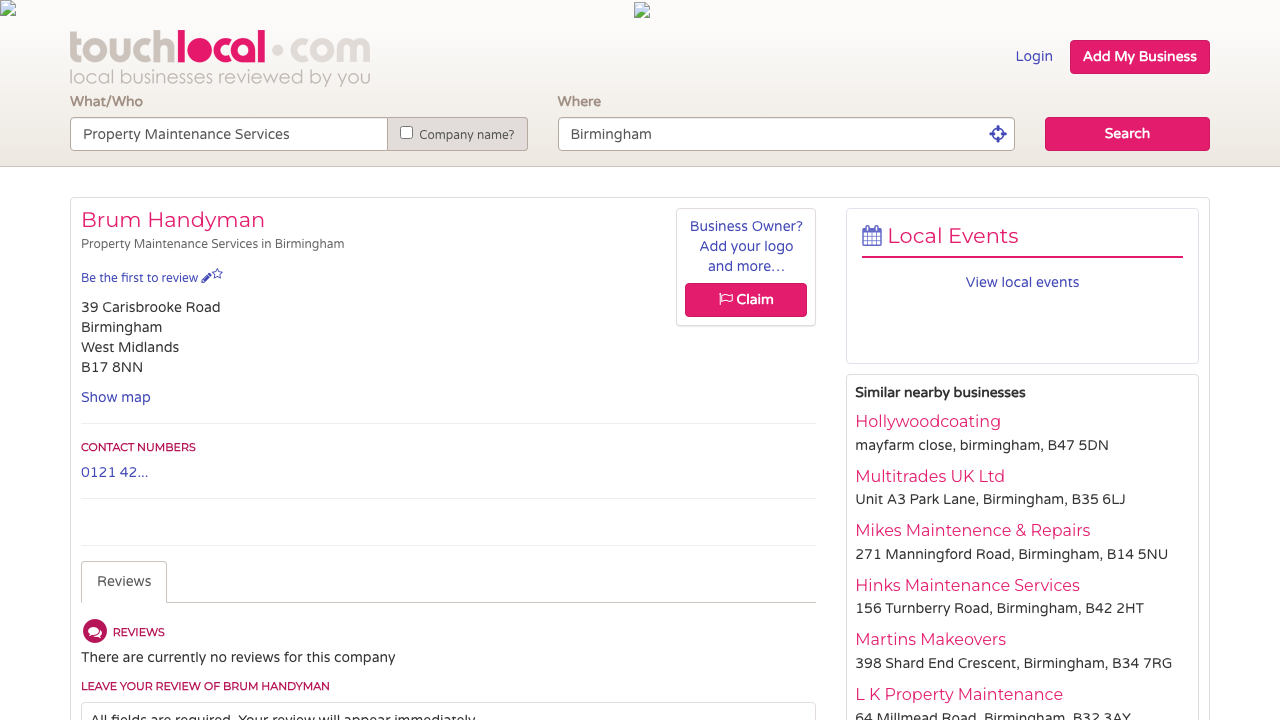Click the broken image placeholder at top center
Image resolution: width=1280 pixels, height=720 pixels.
[640, 10]
